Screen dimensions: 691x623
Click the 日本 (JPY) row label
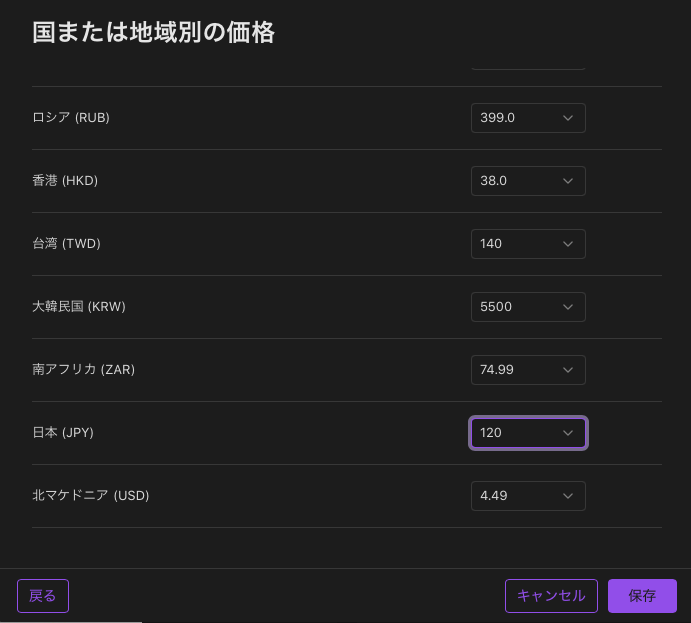click(x=63, y=433)
